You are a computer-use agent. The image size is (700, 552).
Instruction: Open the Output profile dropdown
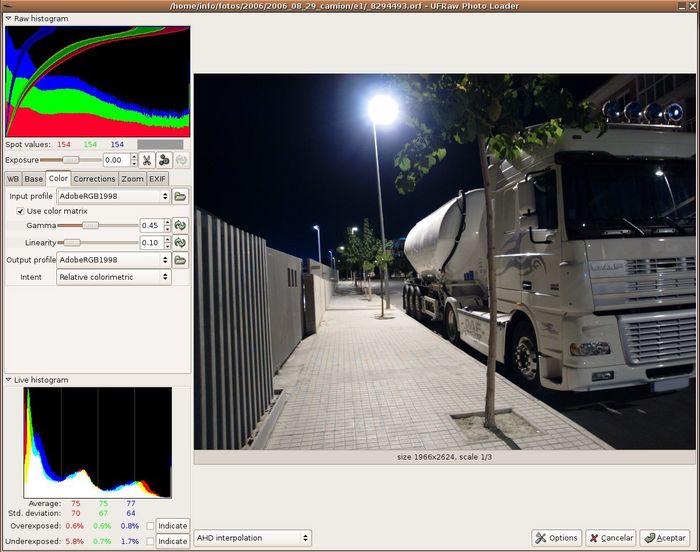click(113, 260)
